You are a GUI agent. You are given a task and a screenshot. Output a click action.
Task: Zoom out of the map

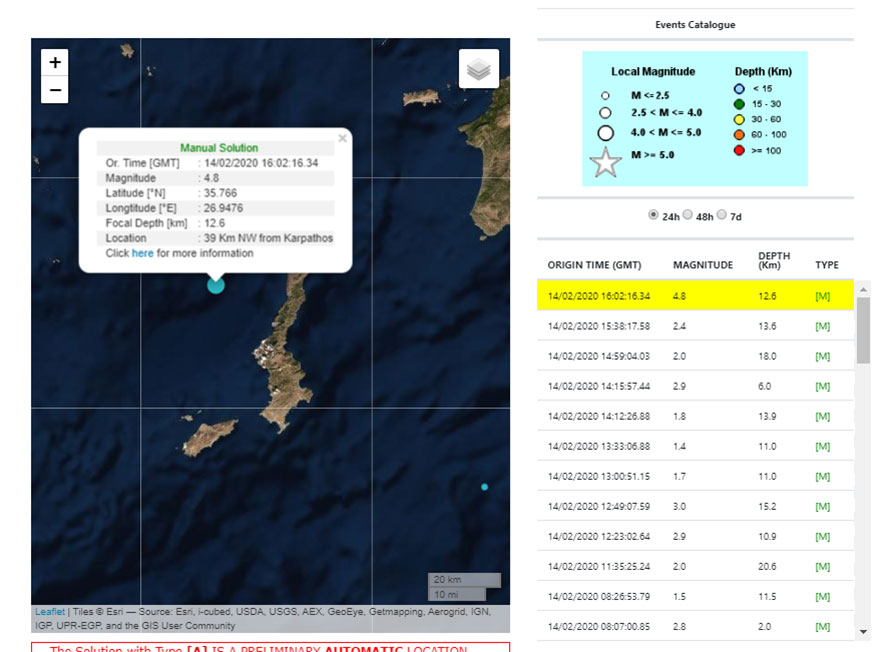coord(55,90)
